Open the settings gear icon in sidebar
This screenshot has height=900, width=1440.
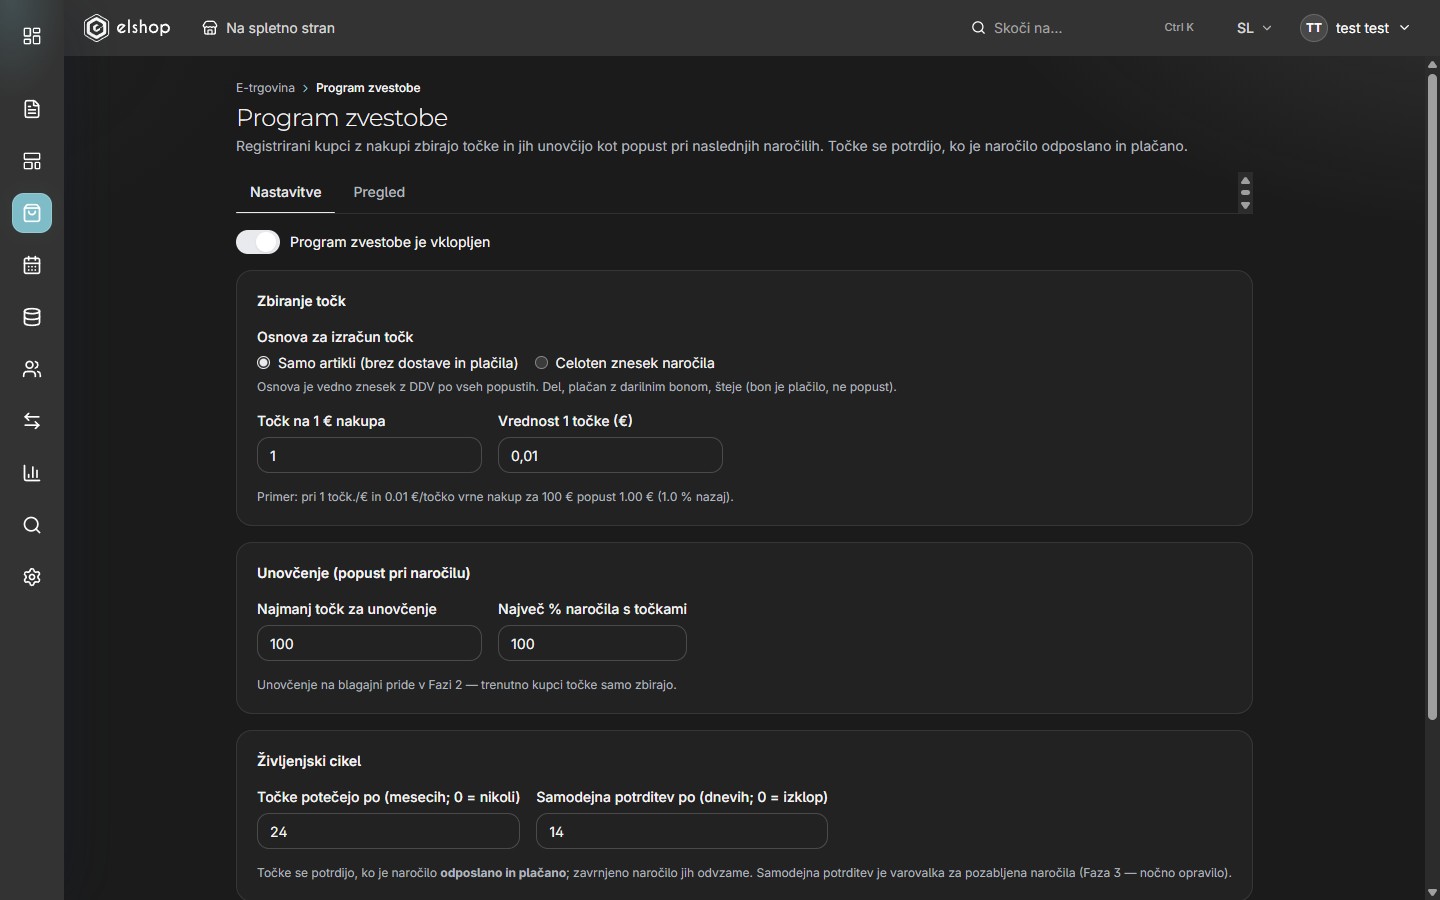pos(32,577)
